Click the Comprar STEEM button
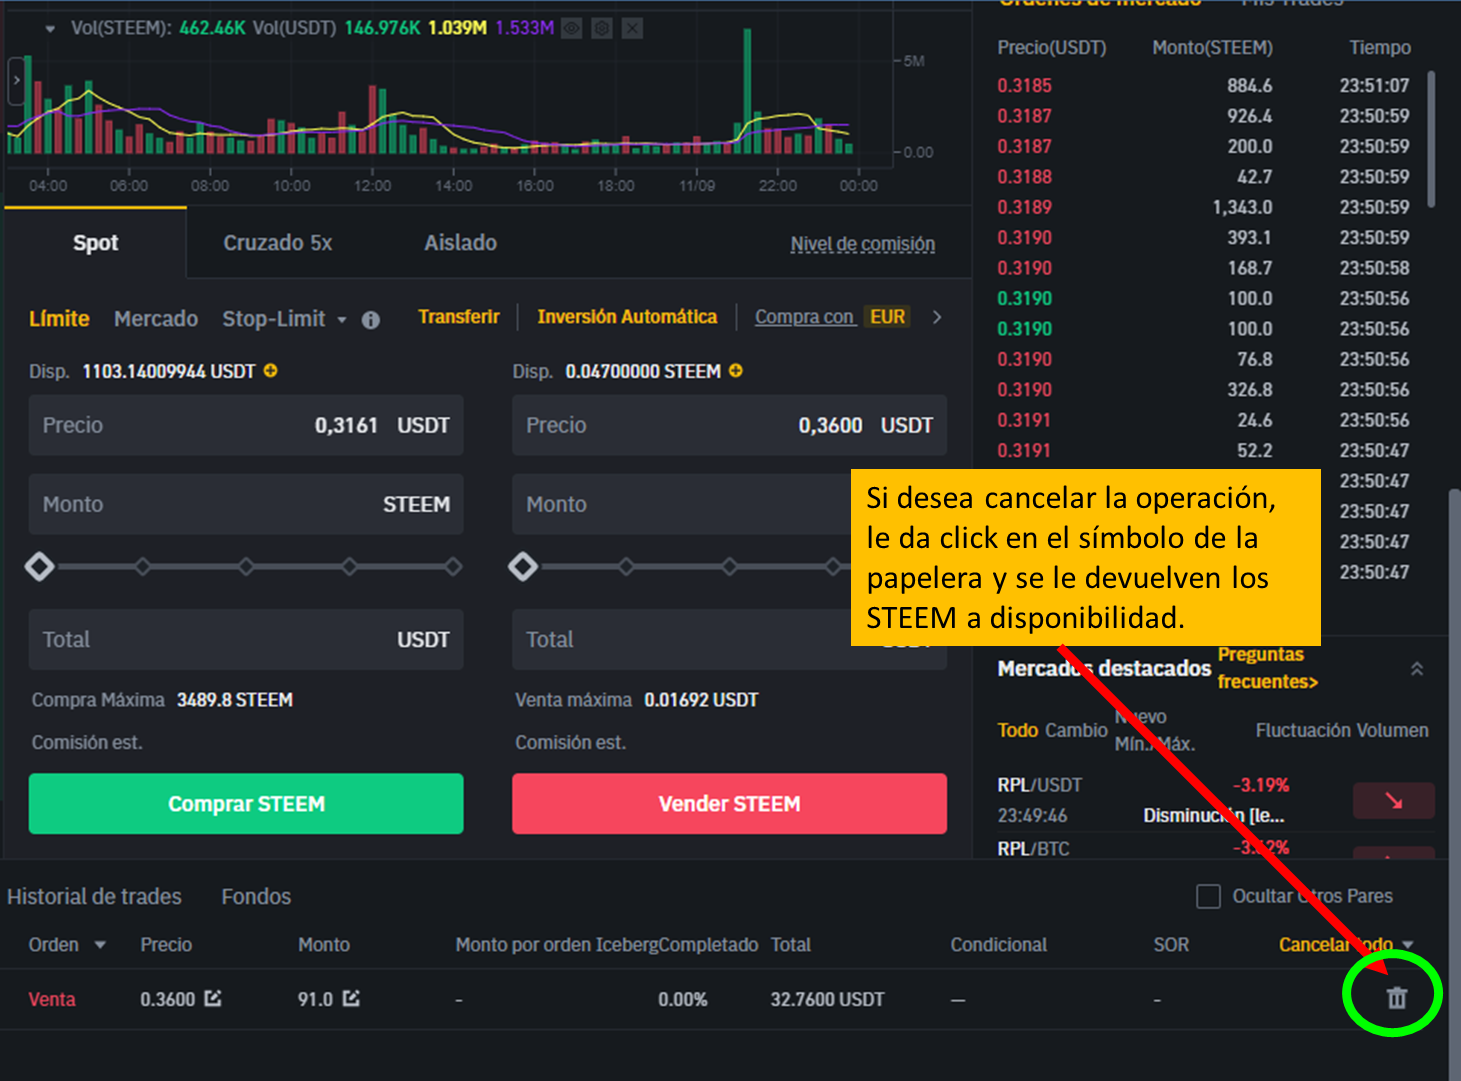Screen dimensions: 1461x1081 click(246, 803)
